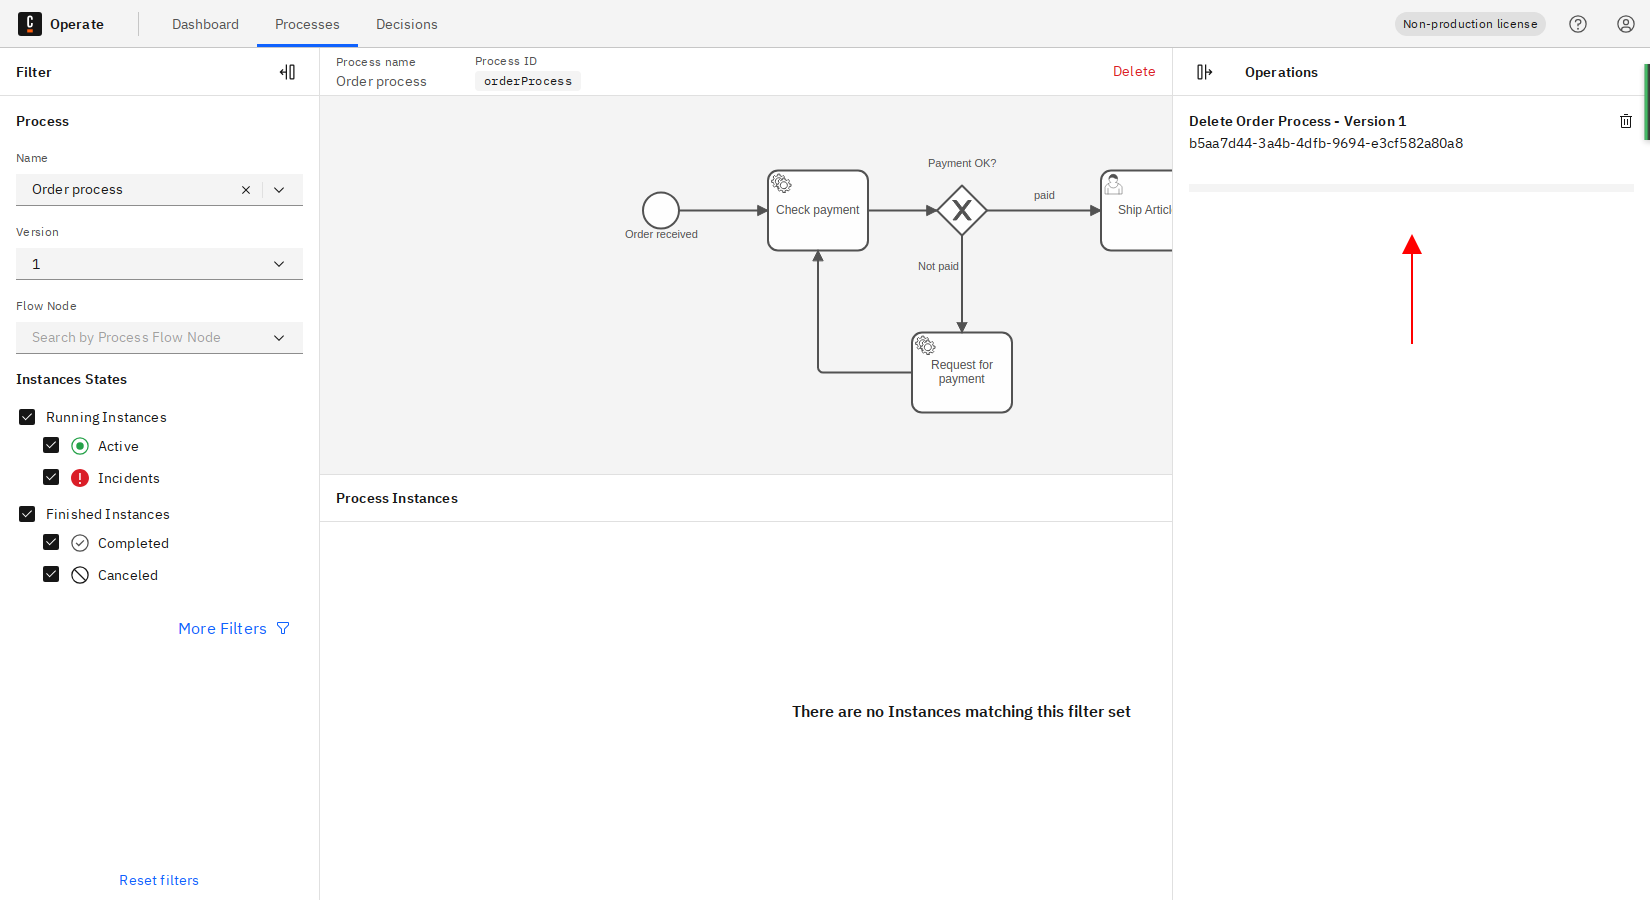Collapse the Operations panel using its icon
The height and width of the screenshot is (900, 1650).
(x=1204, y=72)
